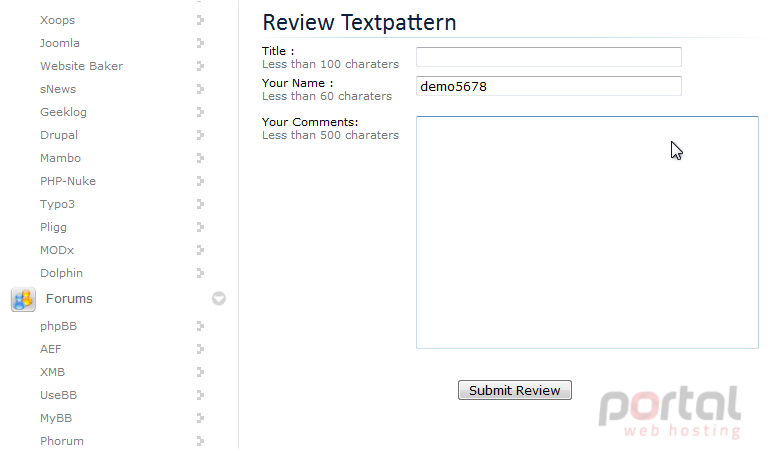Click the Forums category icon
Viewport: 776px width, 450px height.
tap(23, 300)
